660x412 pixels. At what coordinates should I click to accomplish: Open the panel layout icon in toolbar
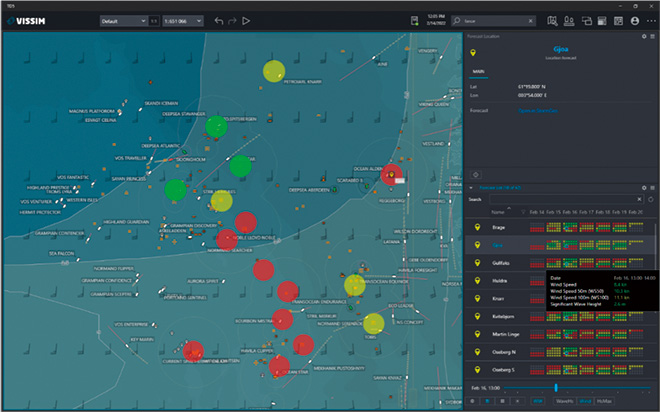coord(602,21)
